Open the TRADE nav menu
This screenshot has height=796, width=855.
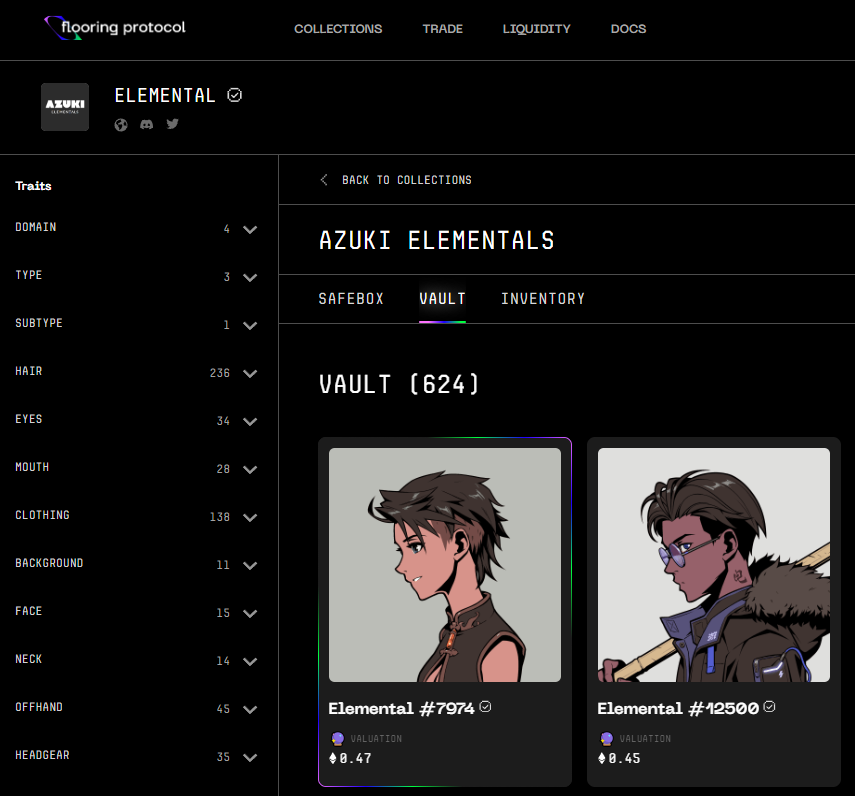[x=443, y=29]
